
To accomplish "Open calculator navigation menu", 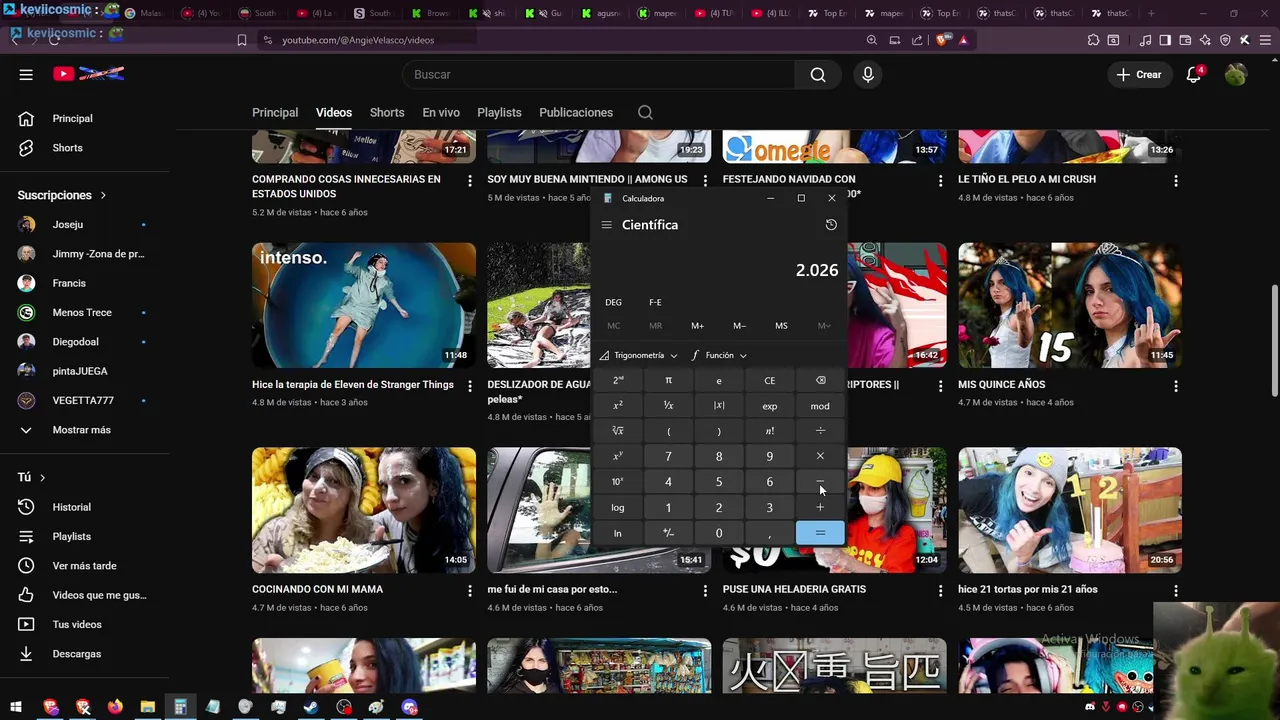I will [606, 225].
